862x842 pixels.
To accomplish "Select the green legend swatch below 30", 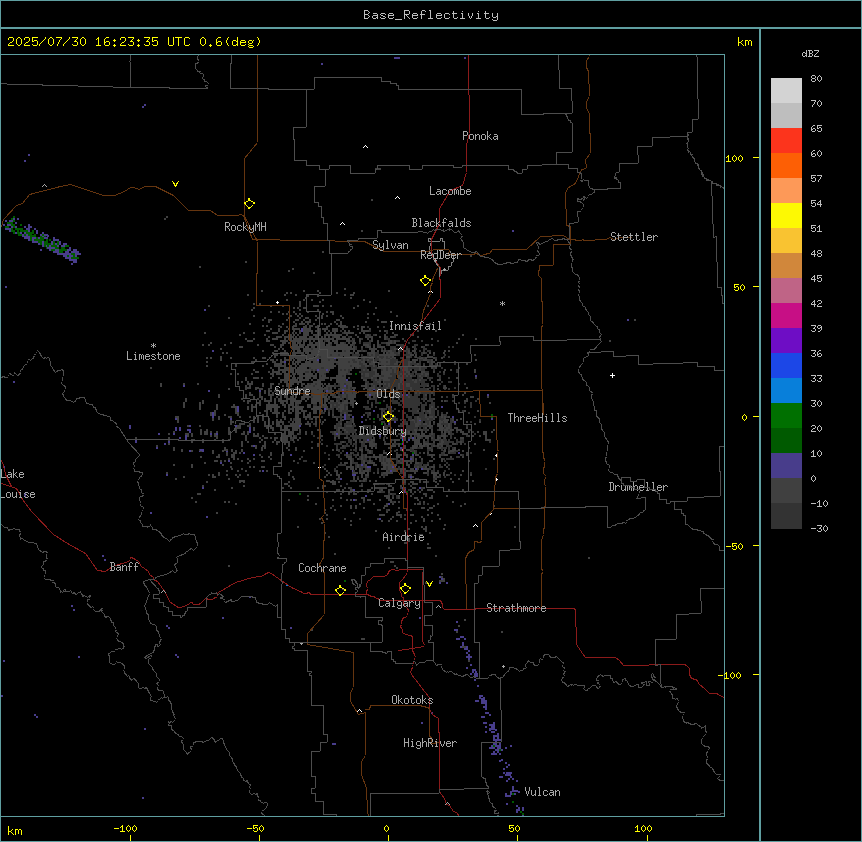I will [x=786, y=416].
